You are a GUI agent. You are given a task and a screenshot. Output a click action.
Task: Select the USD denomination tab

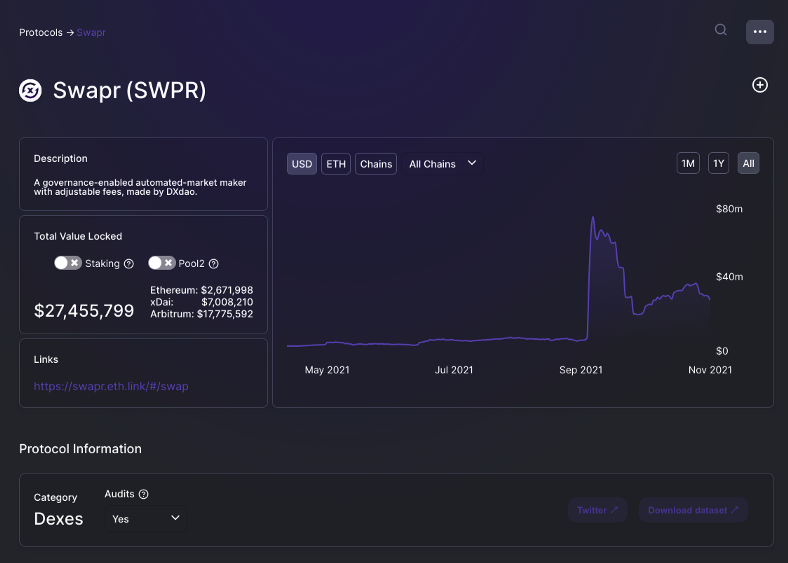(x=302, y=164)
